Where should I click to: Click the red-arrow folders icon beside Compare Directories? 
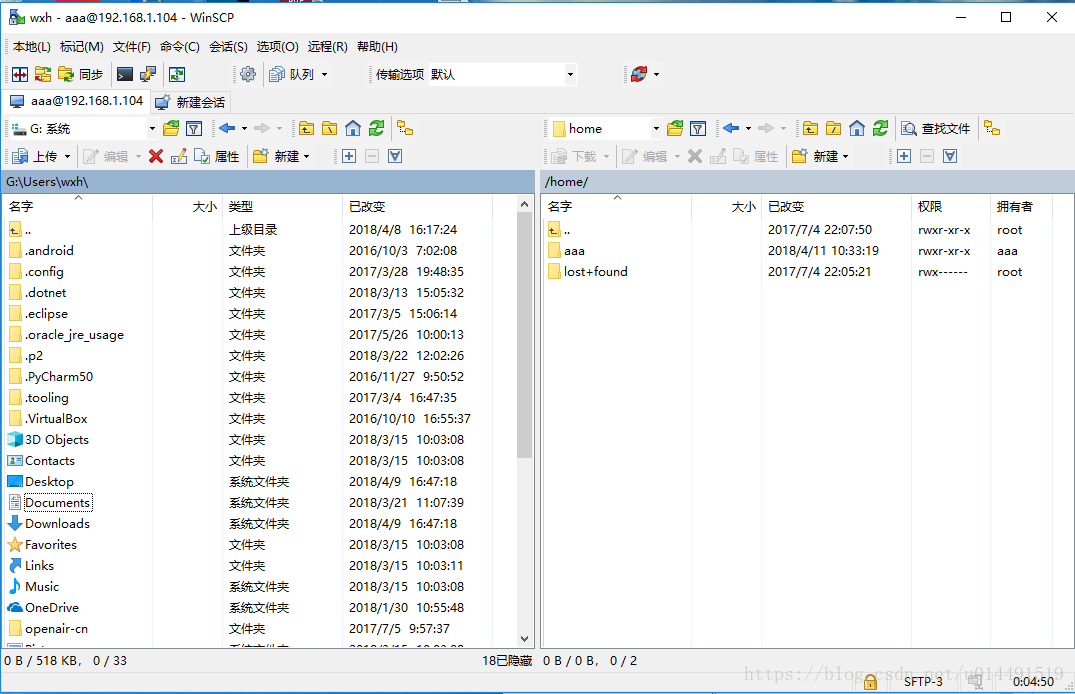pos(43,74)
